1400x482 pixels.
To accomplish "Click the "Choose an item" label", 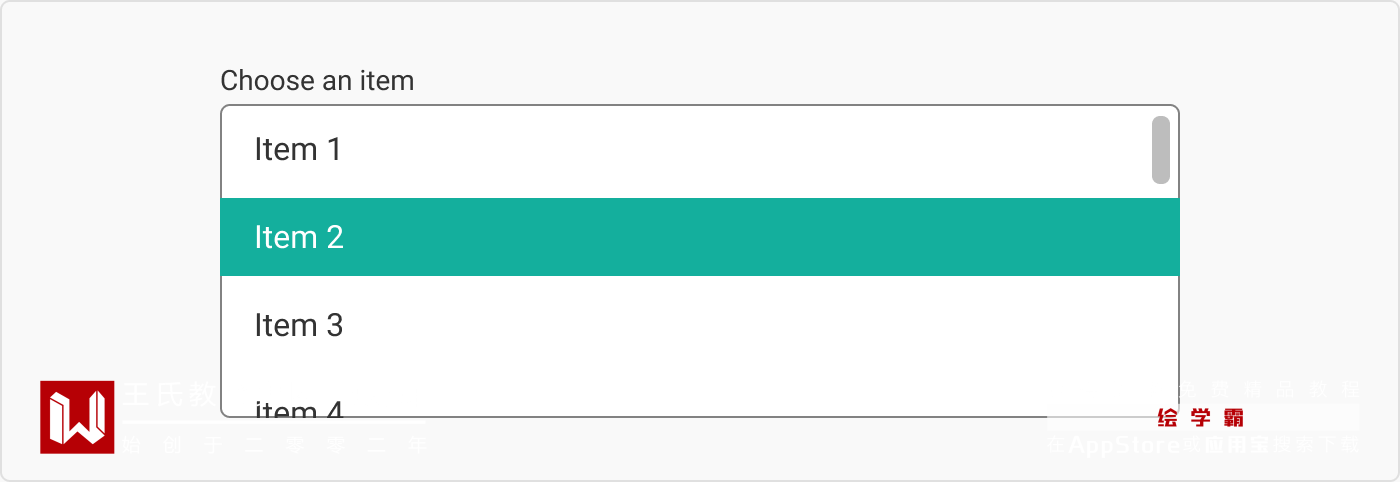I will 317,80.
